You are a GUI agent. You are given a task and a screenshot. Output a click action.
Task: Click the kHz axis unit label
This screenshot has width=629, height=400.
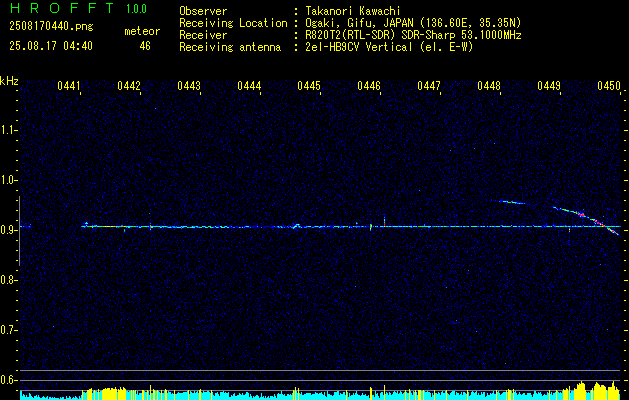tap(9, 81)
